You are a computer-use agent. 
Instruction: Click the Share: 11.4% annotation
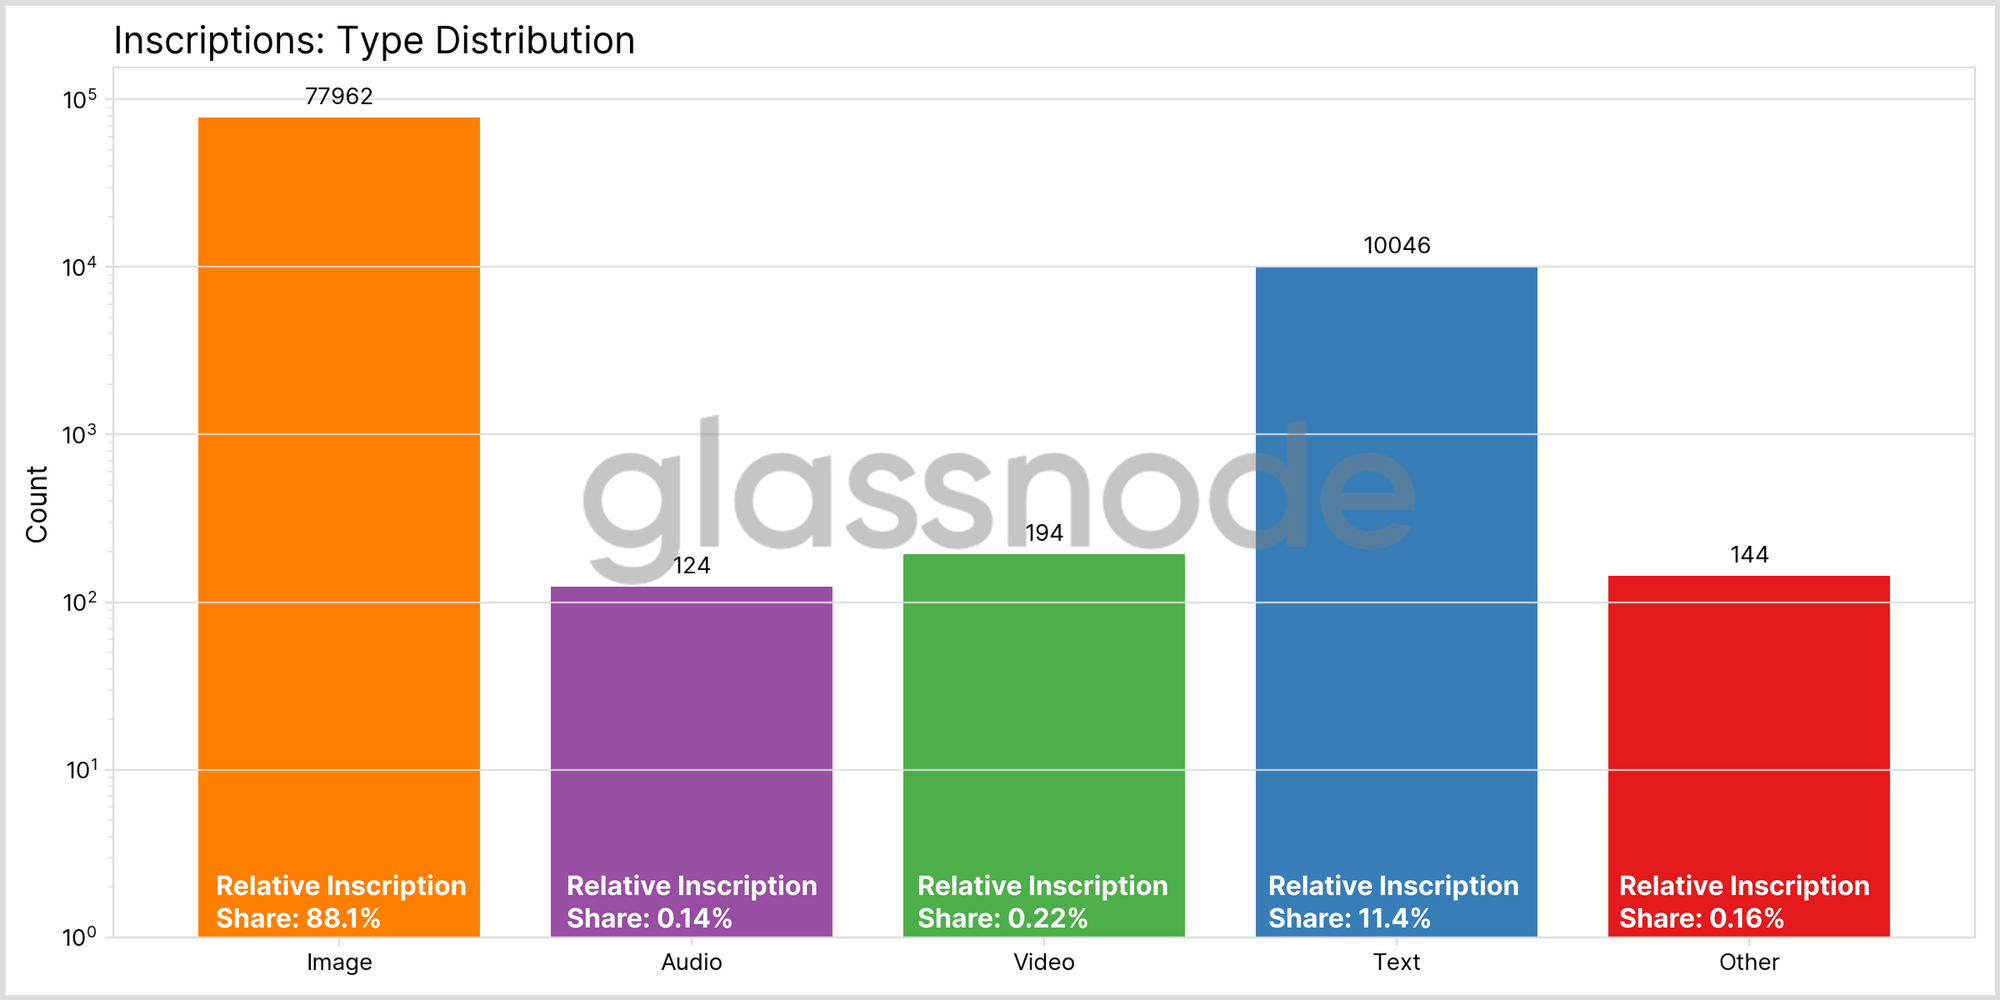1349,918
